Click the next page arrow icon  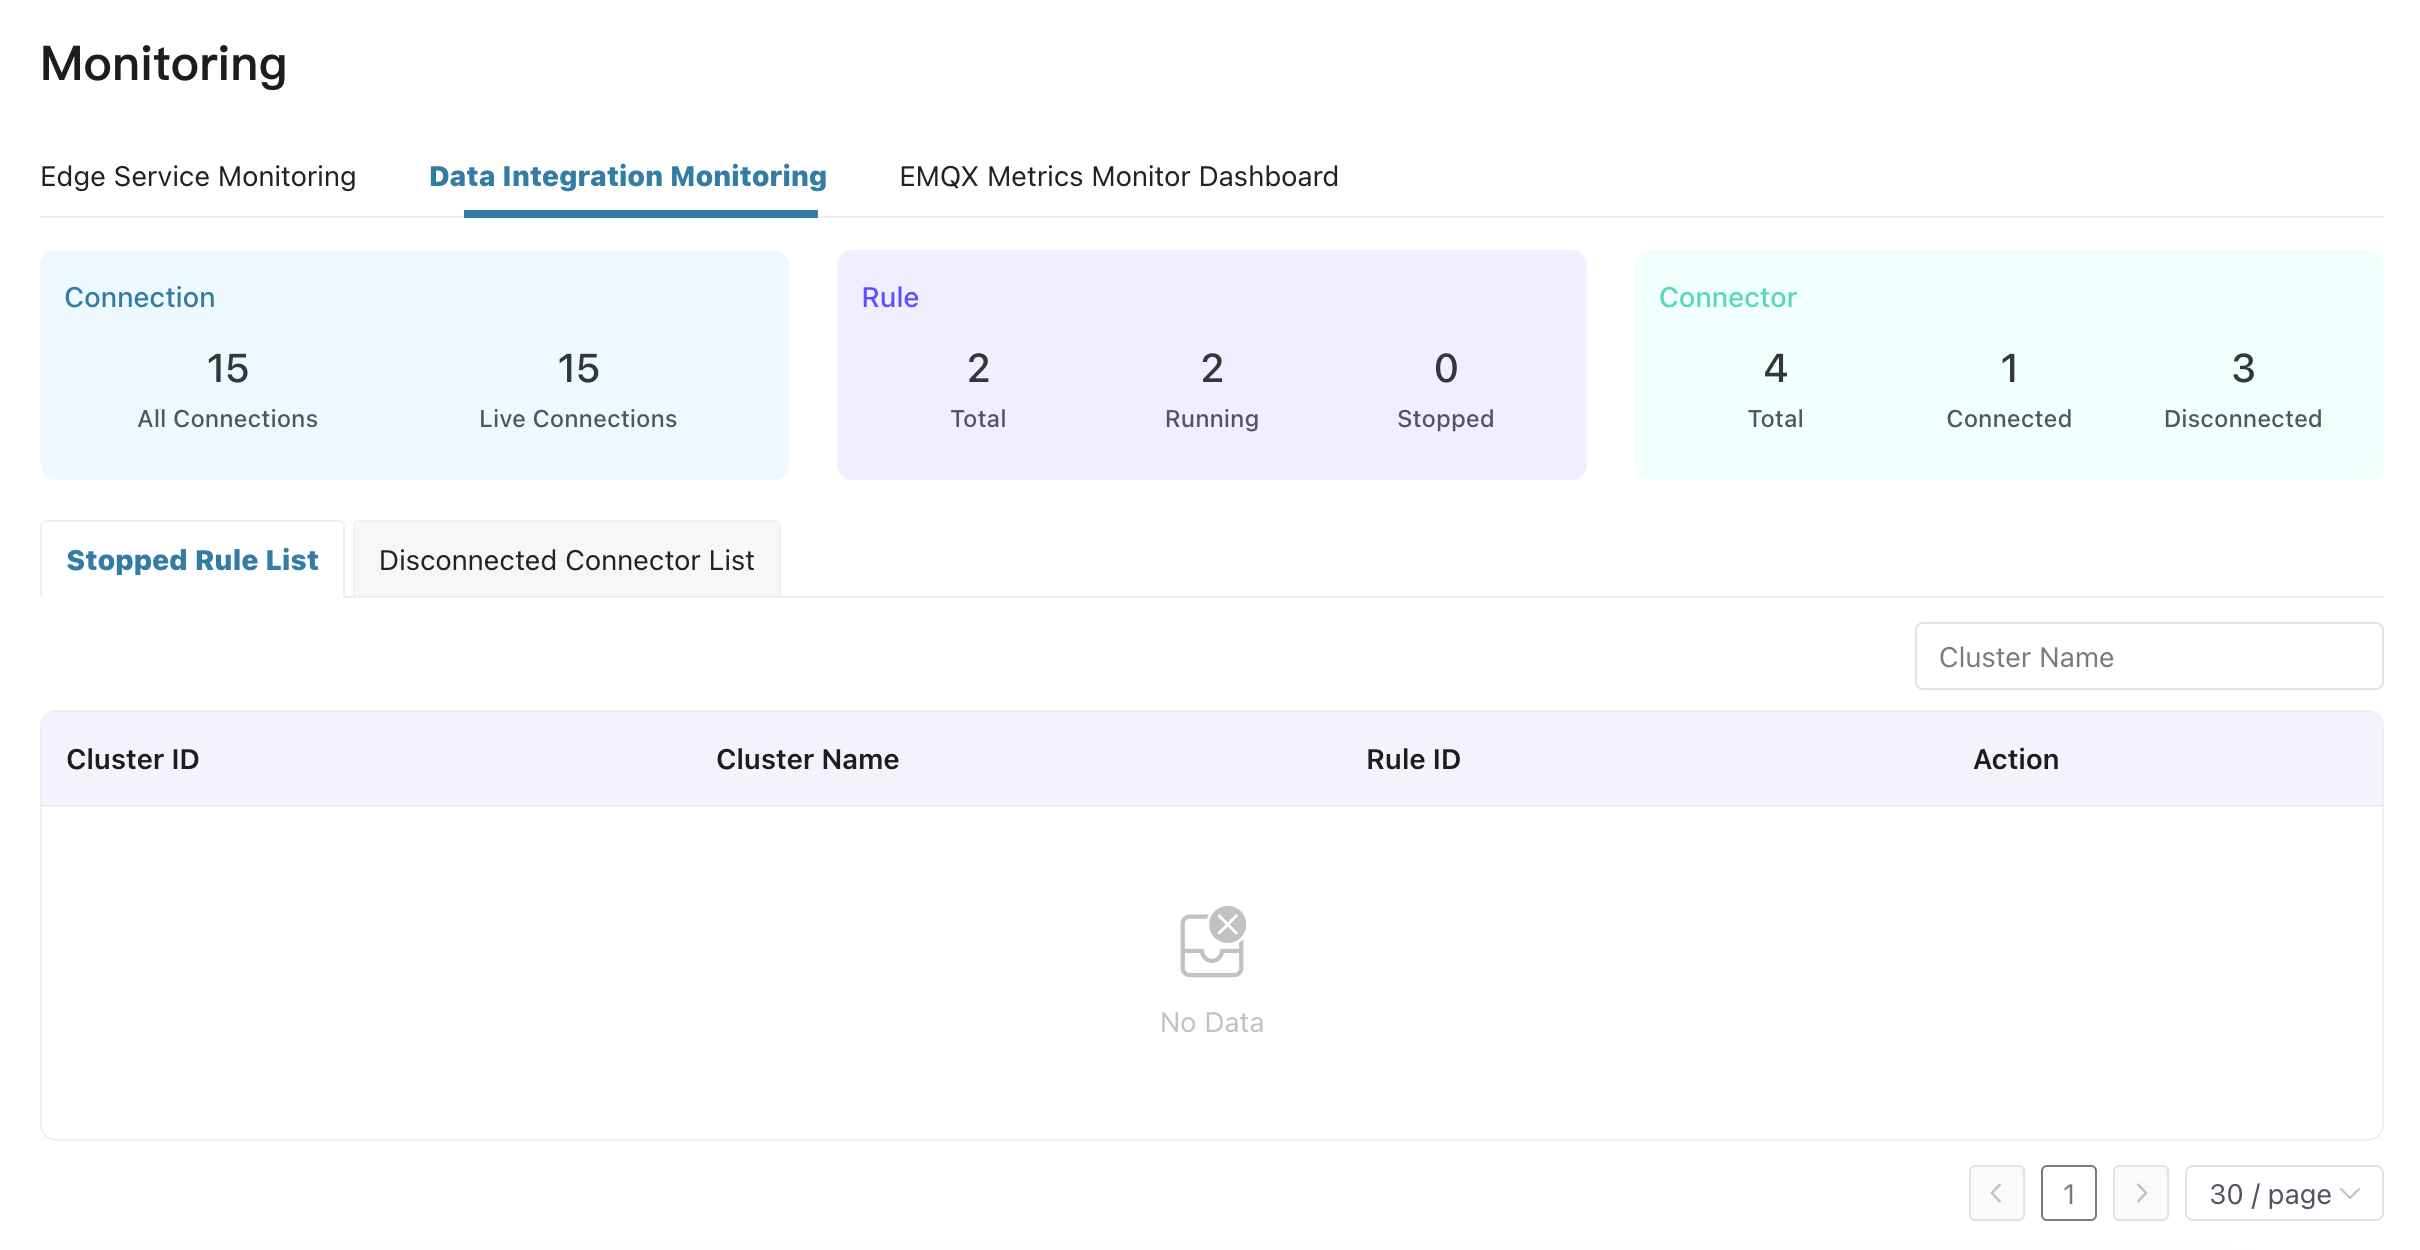2140,1193
